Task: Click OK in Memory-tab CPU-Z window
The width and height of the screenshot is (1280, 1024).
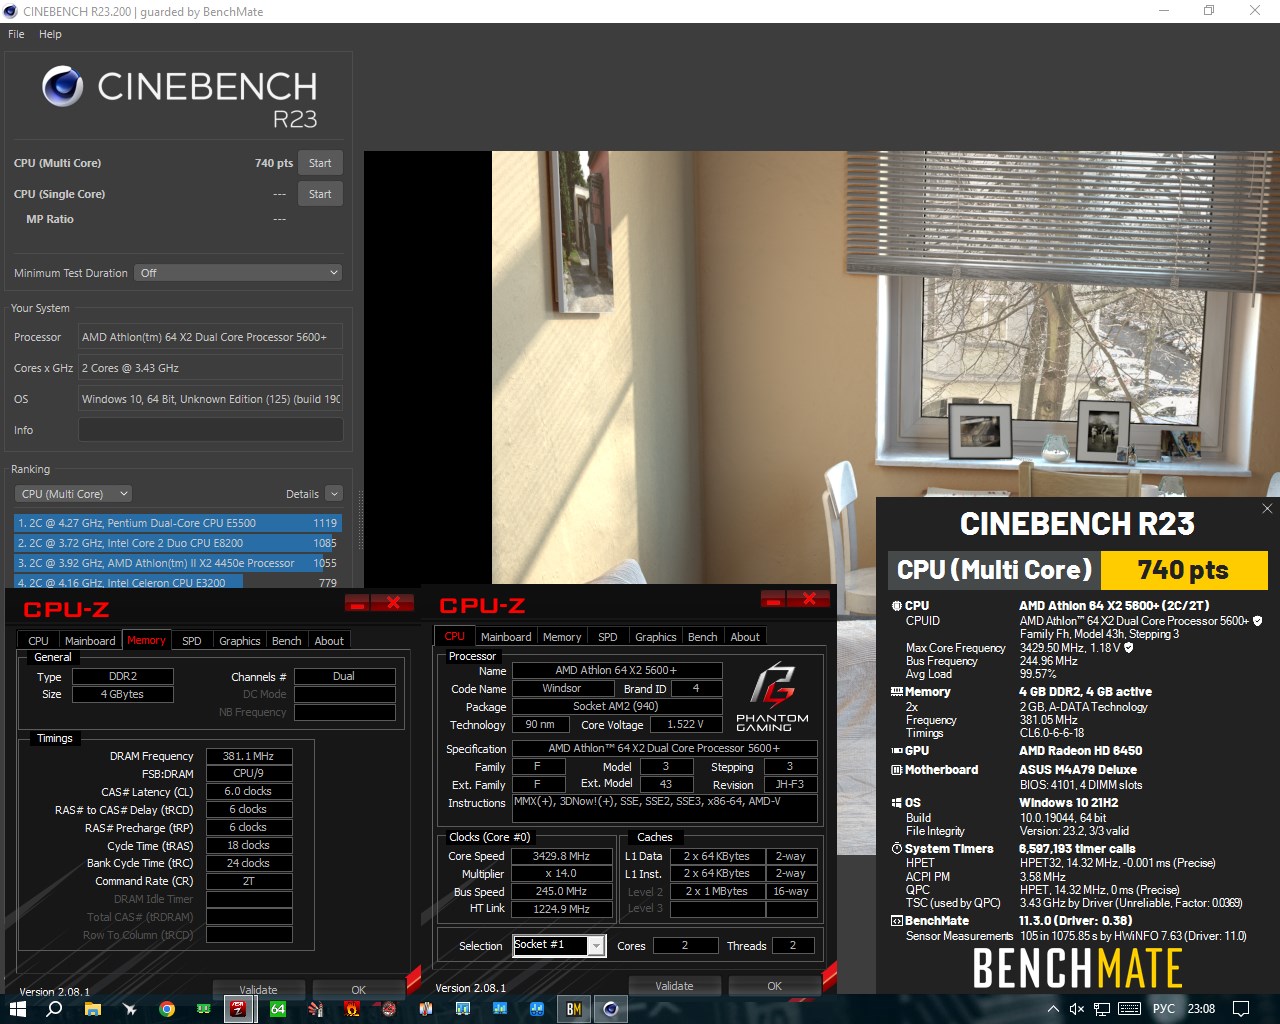Action: (x=358, y=990)
